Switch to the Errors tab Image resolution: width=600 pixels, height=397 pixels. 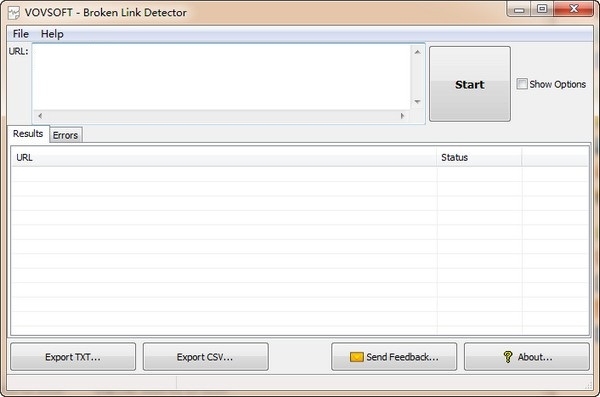[x=65, y=135]
